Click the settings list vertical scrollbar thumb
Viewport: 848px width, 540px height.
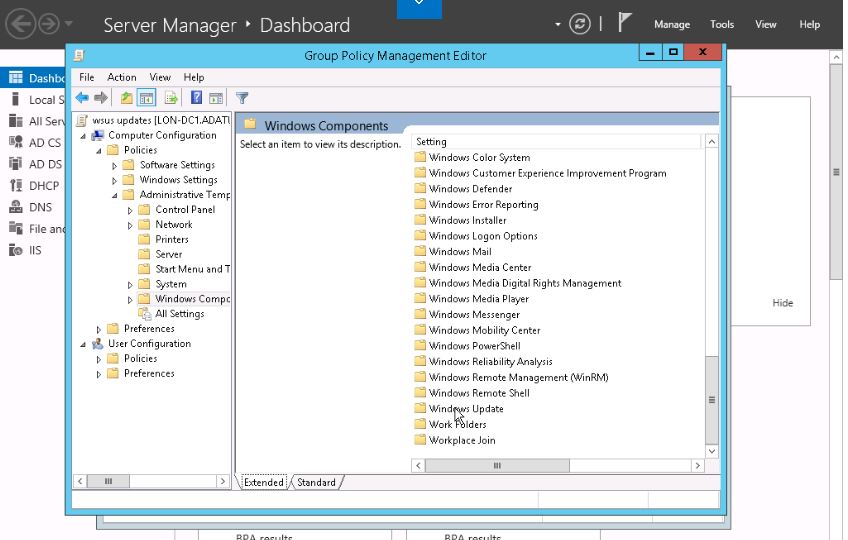712,399
